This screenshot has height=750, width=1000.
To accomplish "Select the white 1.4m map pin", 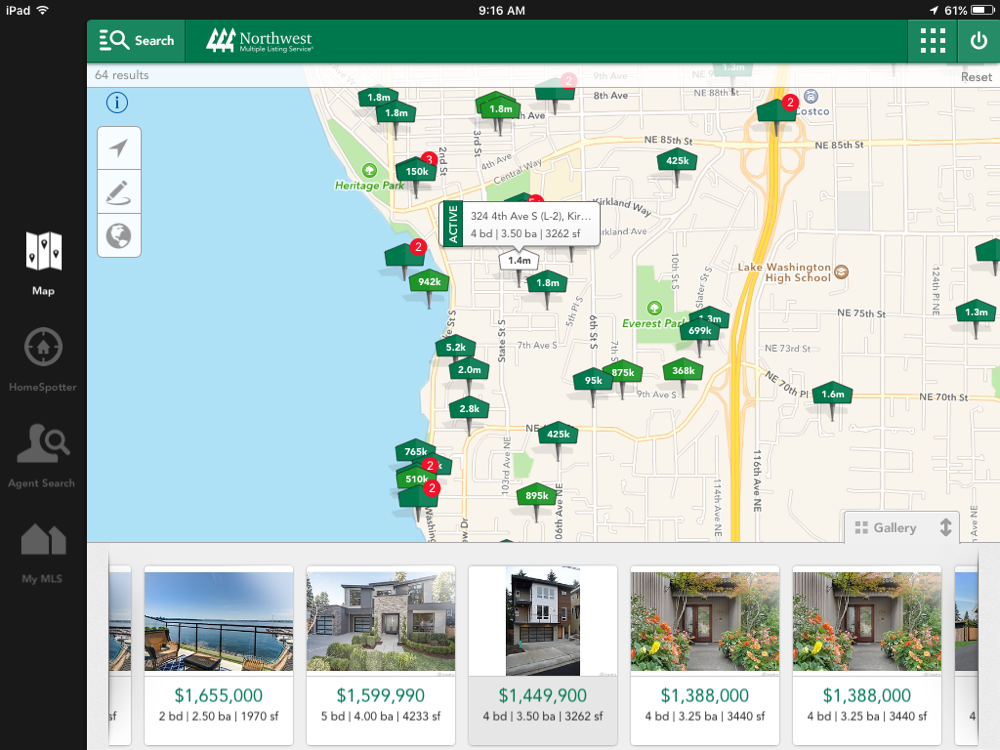I will (519, 260).
